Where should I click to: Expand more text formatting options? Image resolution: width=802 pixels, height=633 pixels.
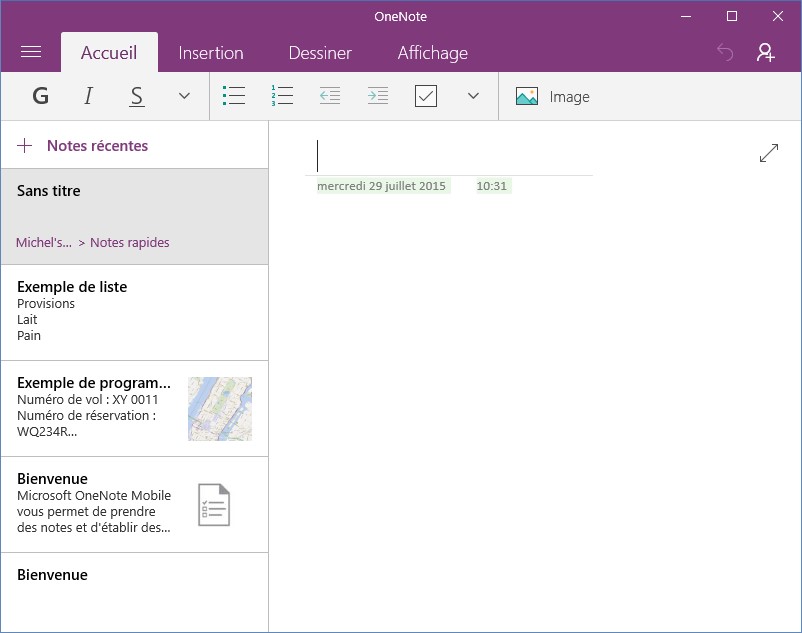click(x=184, y=96)
